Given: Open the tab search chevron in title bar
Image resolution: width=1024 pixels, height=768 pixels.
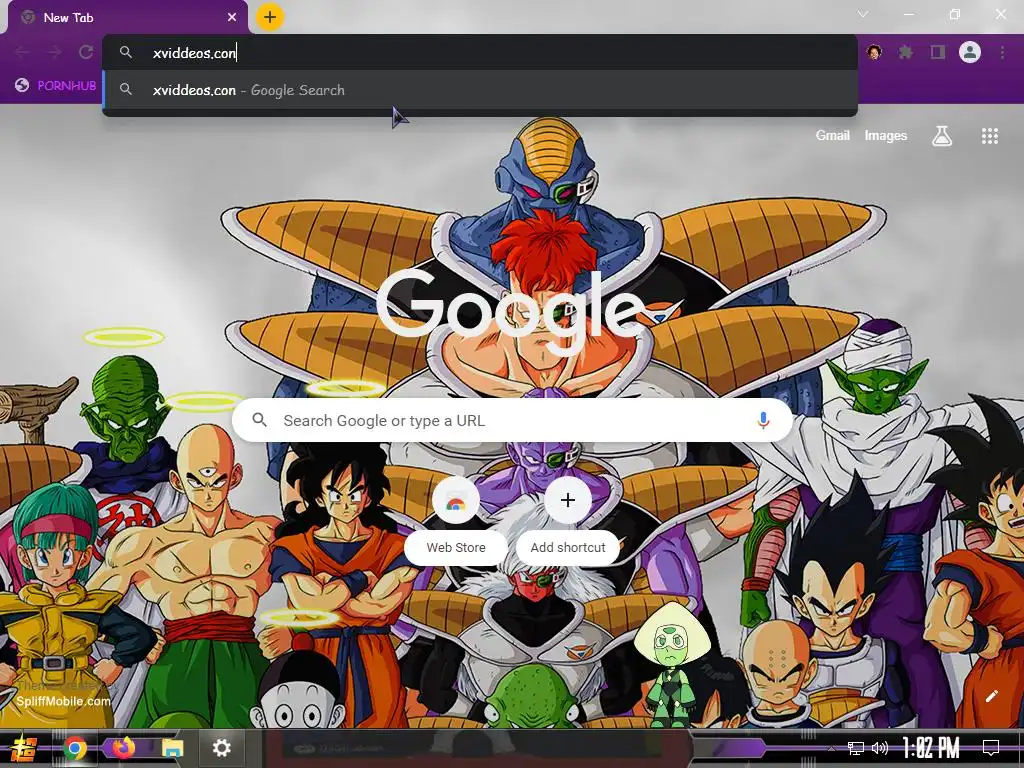Looking at the screenshot, I should [x=863, y=14].
